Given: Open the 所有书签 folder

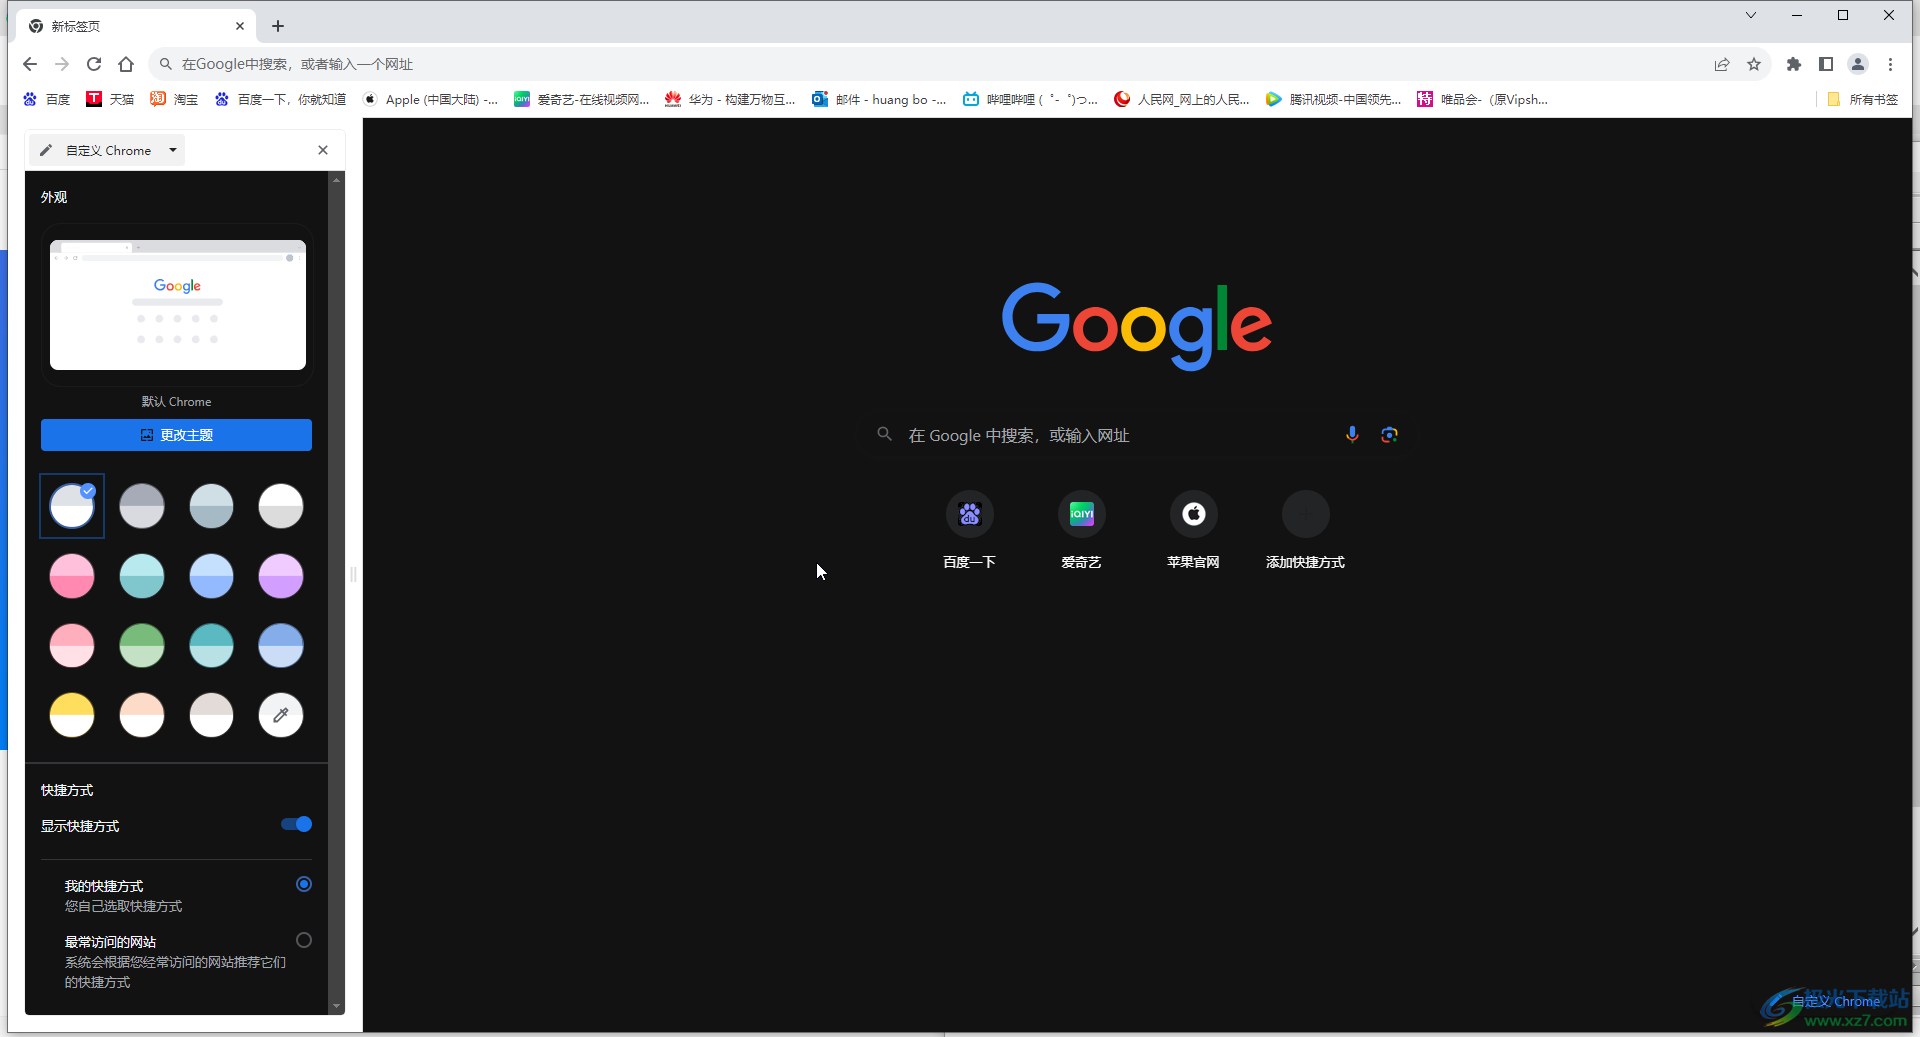Looking at the screenshot, I should coord(1862,99).
